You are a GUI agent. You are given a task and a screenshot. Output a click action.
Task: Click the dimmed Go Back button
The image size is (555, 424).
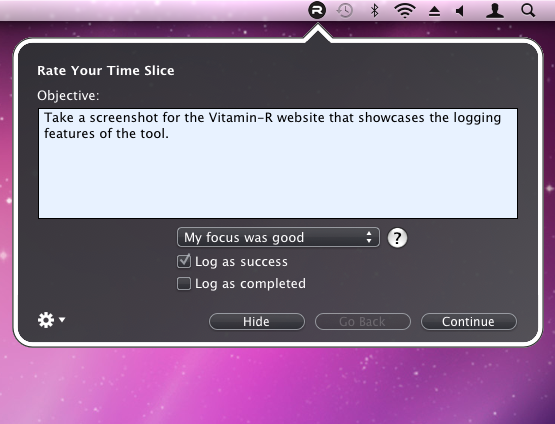pos(363,321)
